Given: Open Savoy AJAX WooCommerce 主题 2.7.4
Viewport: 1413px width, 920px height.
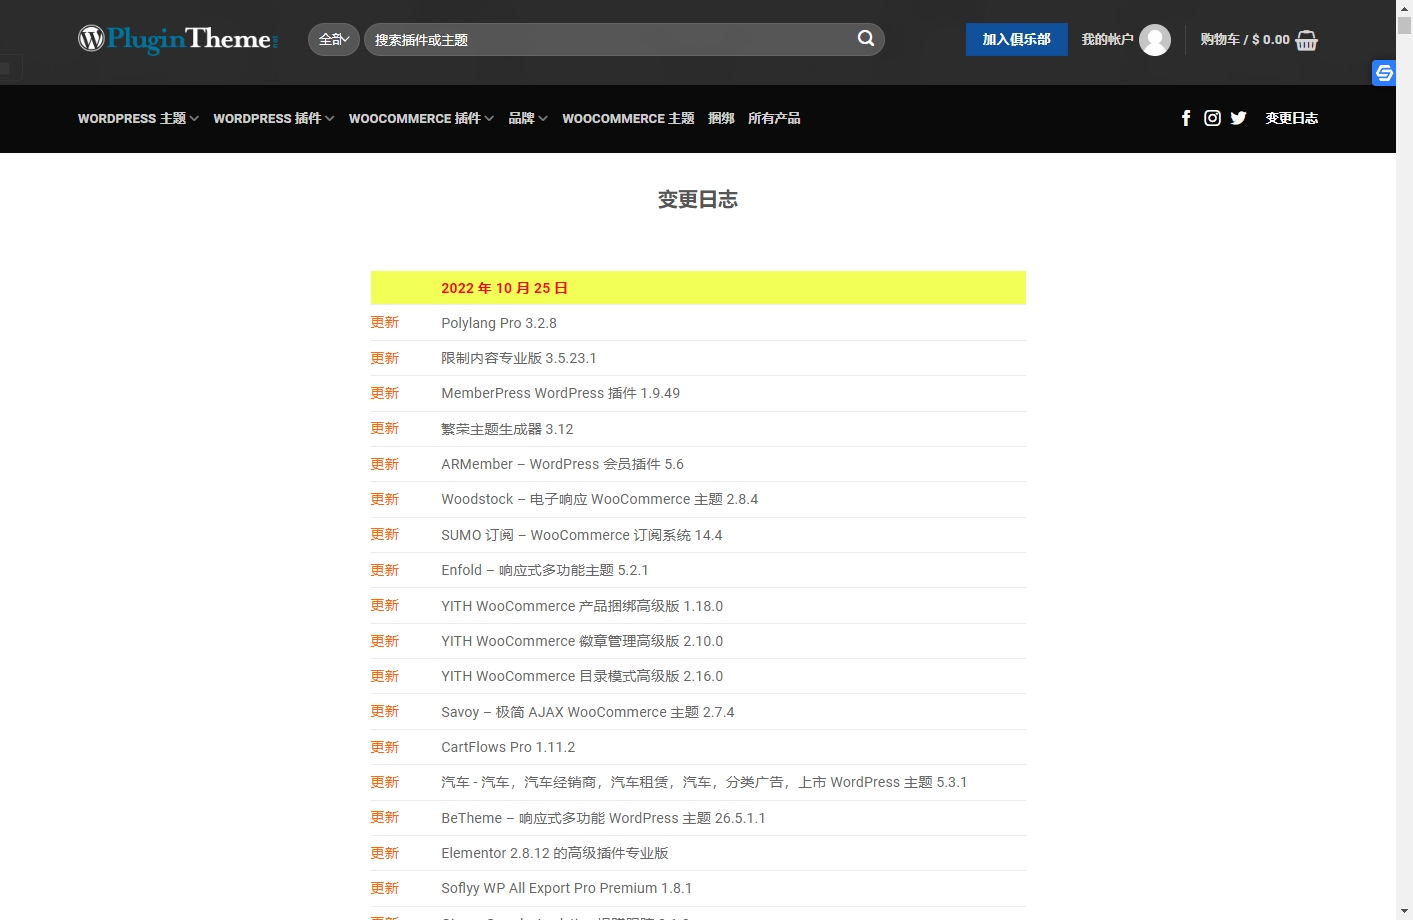Looking at the screenshot, I should pos(587,712).
